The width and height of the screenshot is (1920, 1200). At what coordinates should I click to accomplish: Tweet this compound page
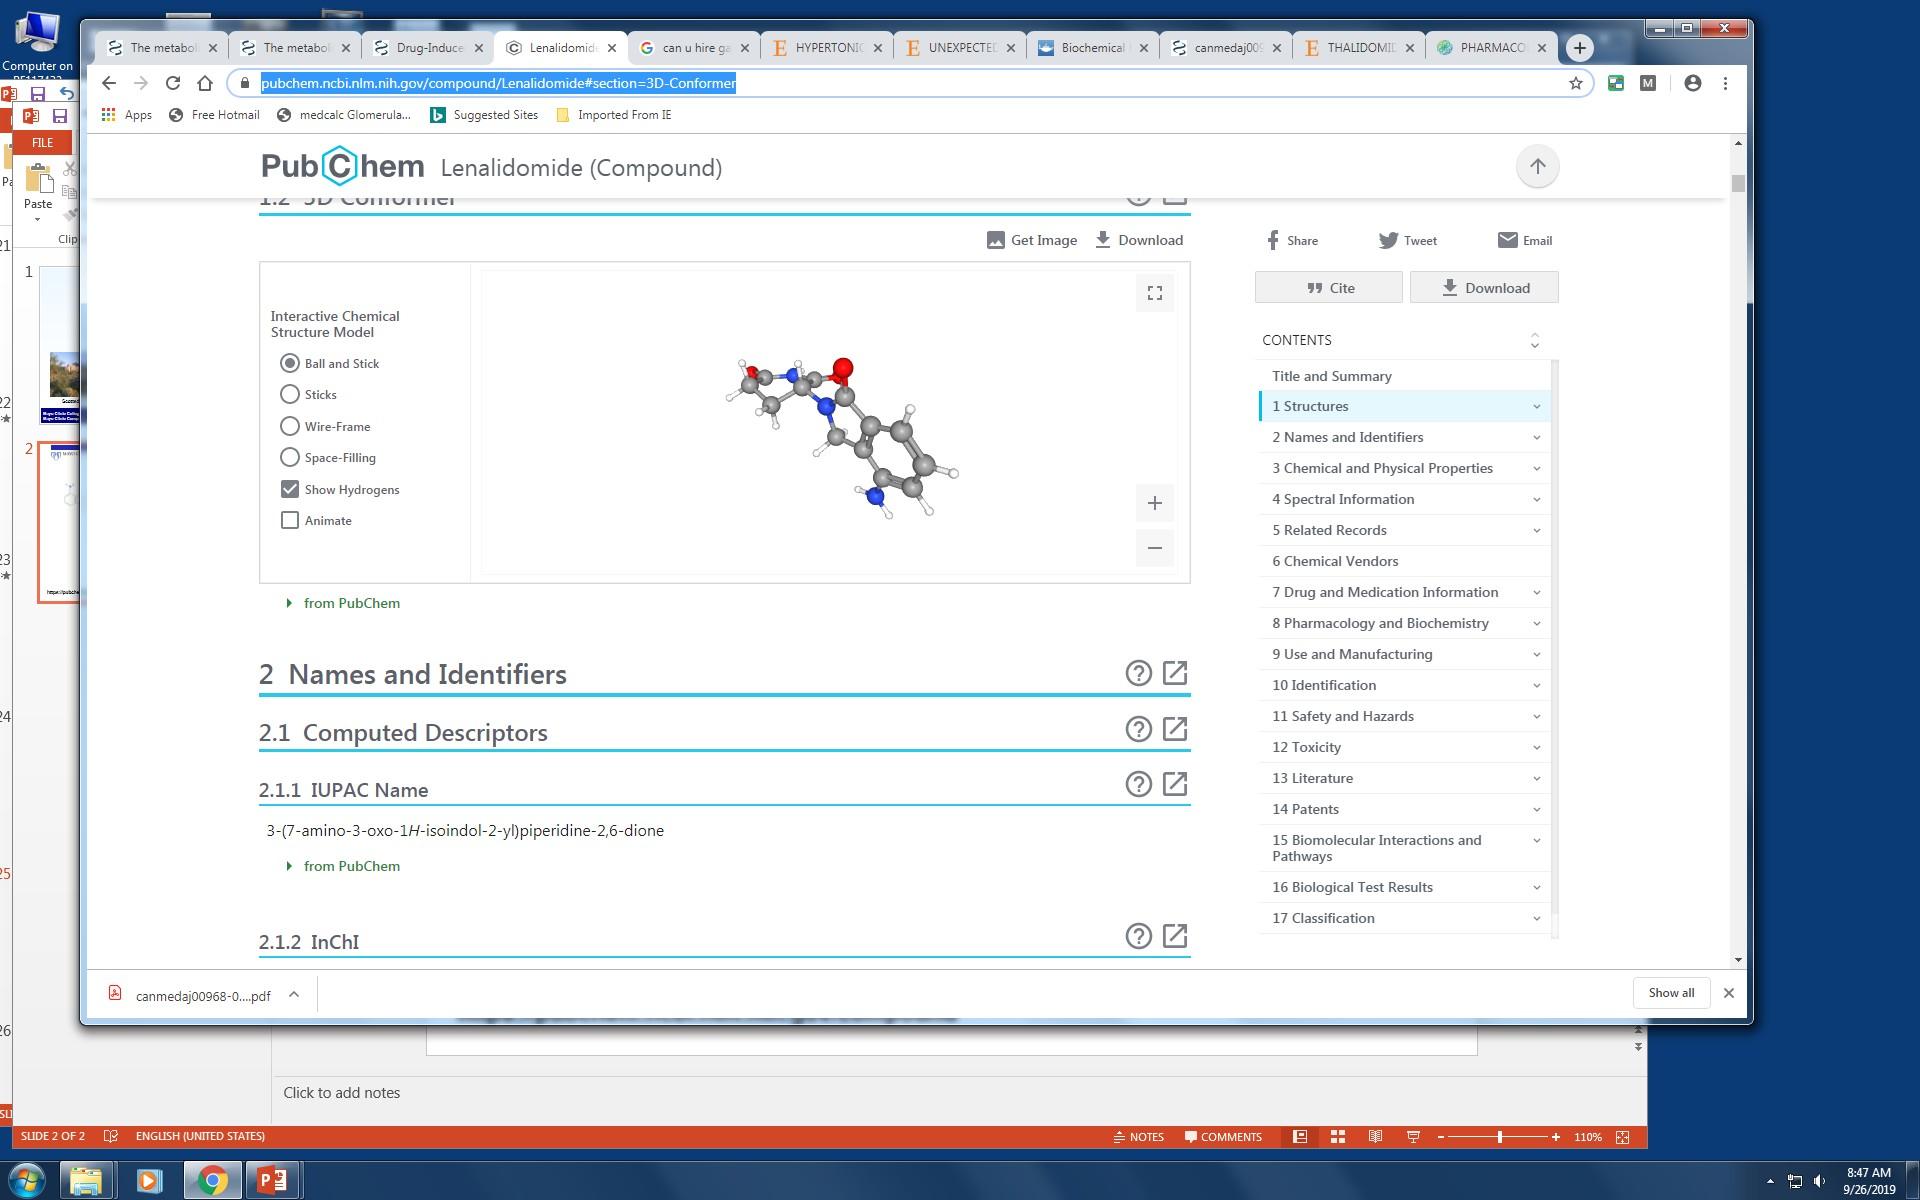pyautogui.click(x=1408, y=240)
